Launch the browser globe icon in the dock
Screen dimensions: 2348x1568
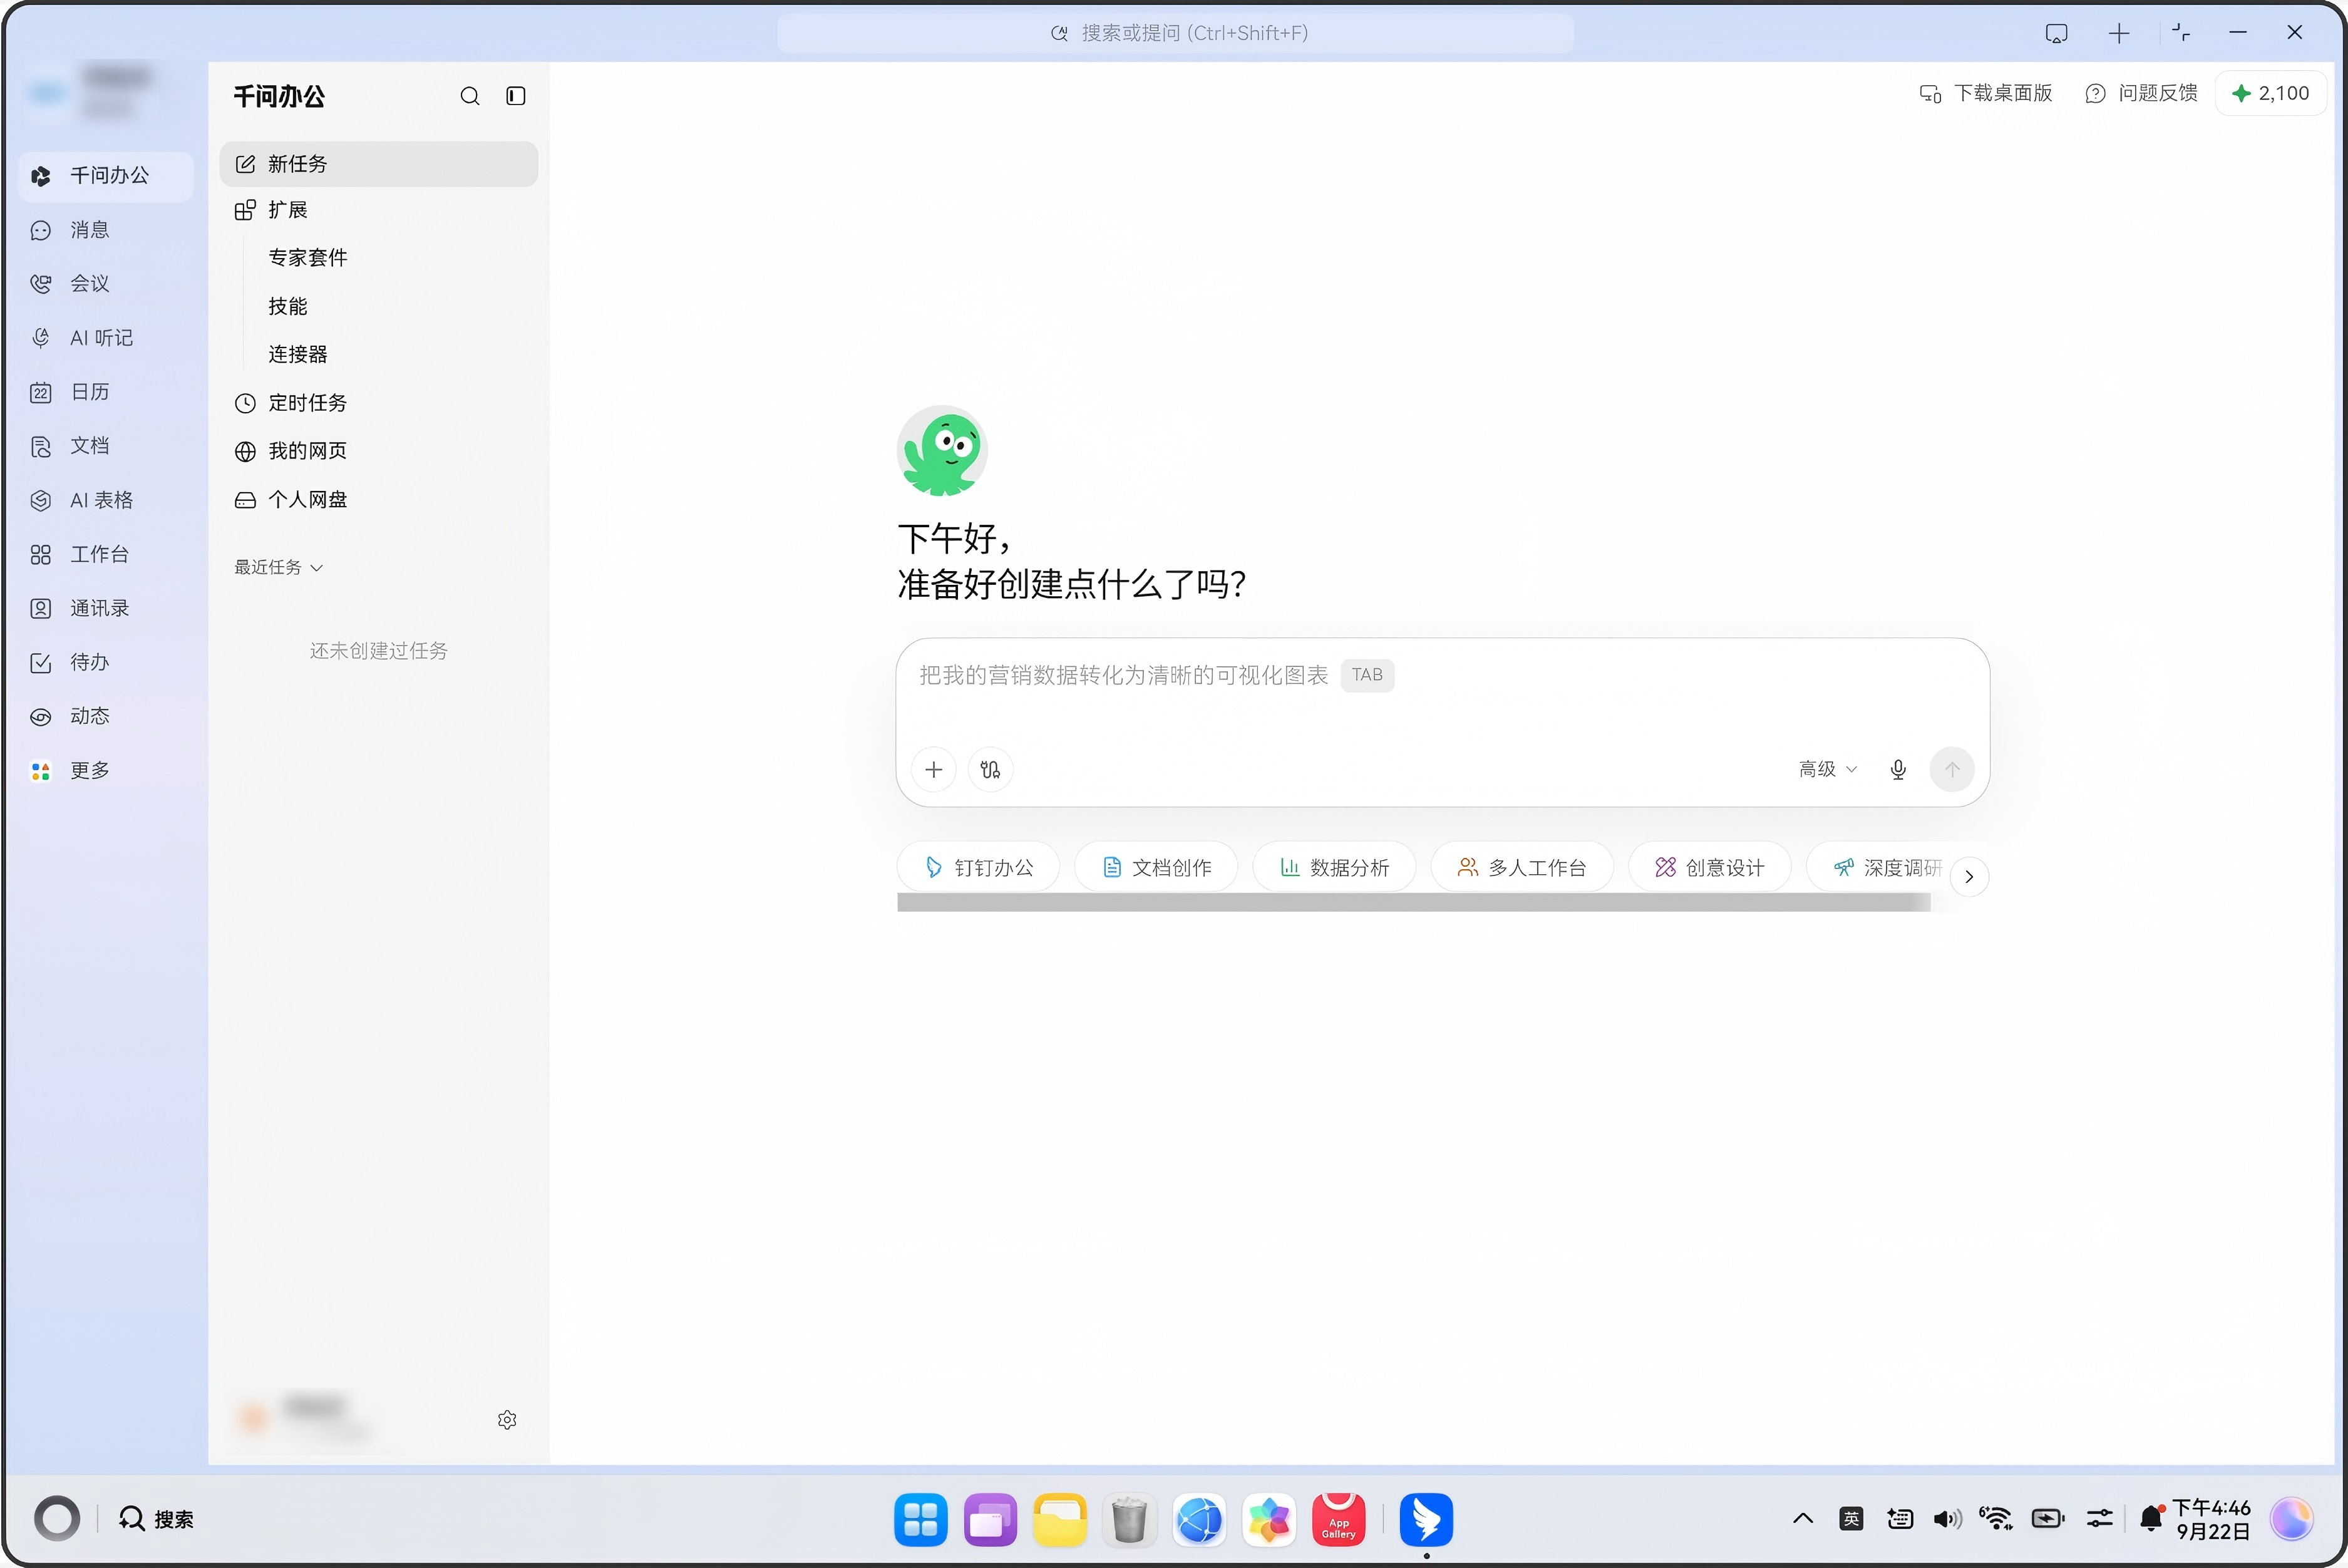tap(1199, 1520)
